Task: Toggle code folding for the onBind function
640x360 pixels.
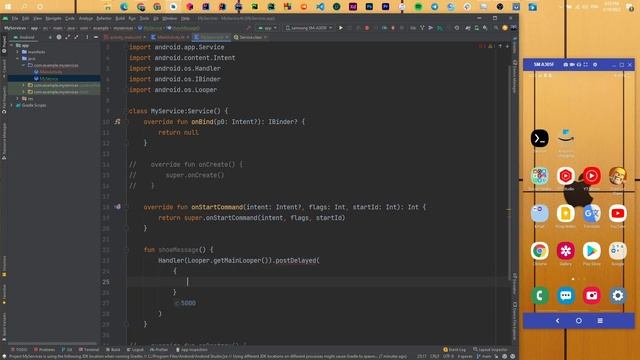Action: coord(127,122)
